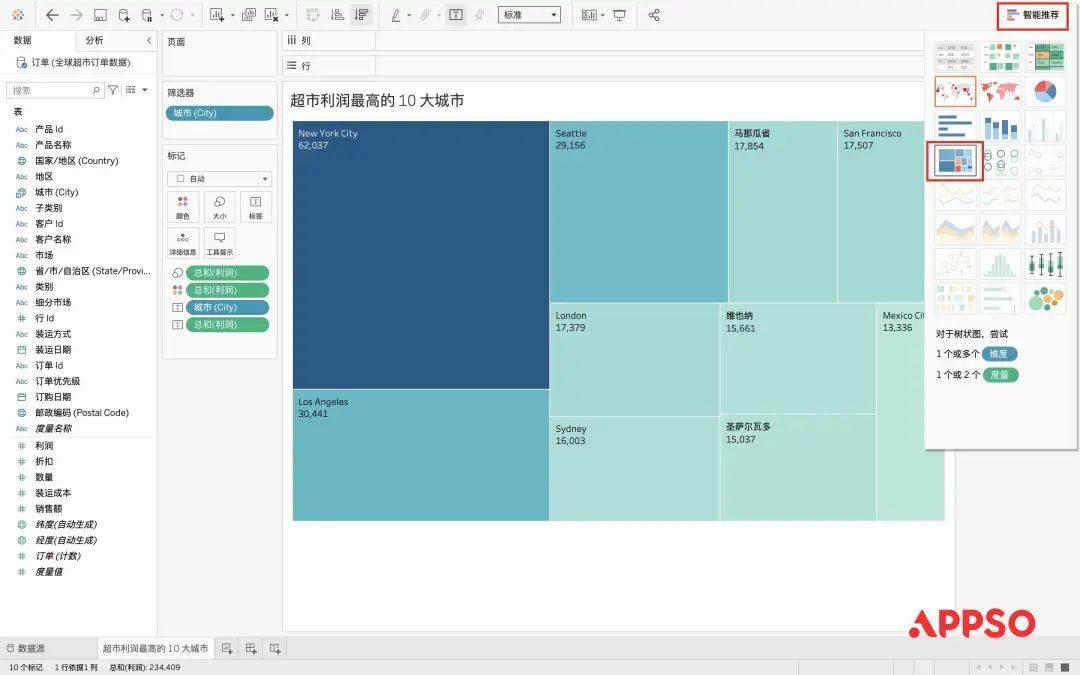Image resolution: width=1080 pixels, height=675 pixels.
Task: Toggle the show mark labels toolbar button
Action: pyautogui.click(x=455, y=15)
